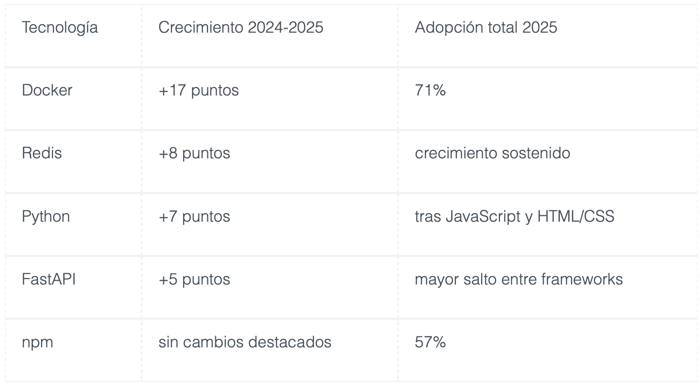
Task: Click the Tecnología column header
Action: coord(60,28)
